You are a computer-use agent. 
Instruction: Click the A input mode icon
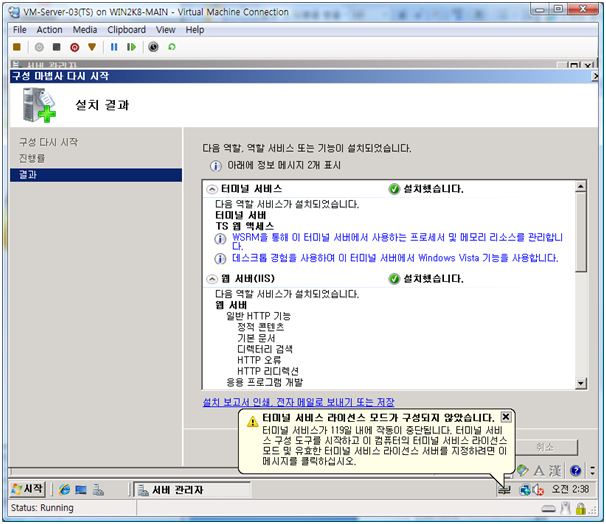coord(539,470)
